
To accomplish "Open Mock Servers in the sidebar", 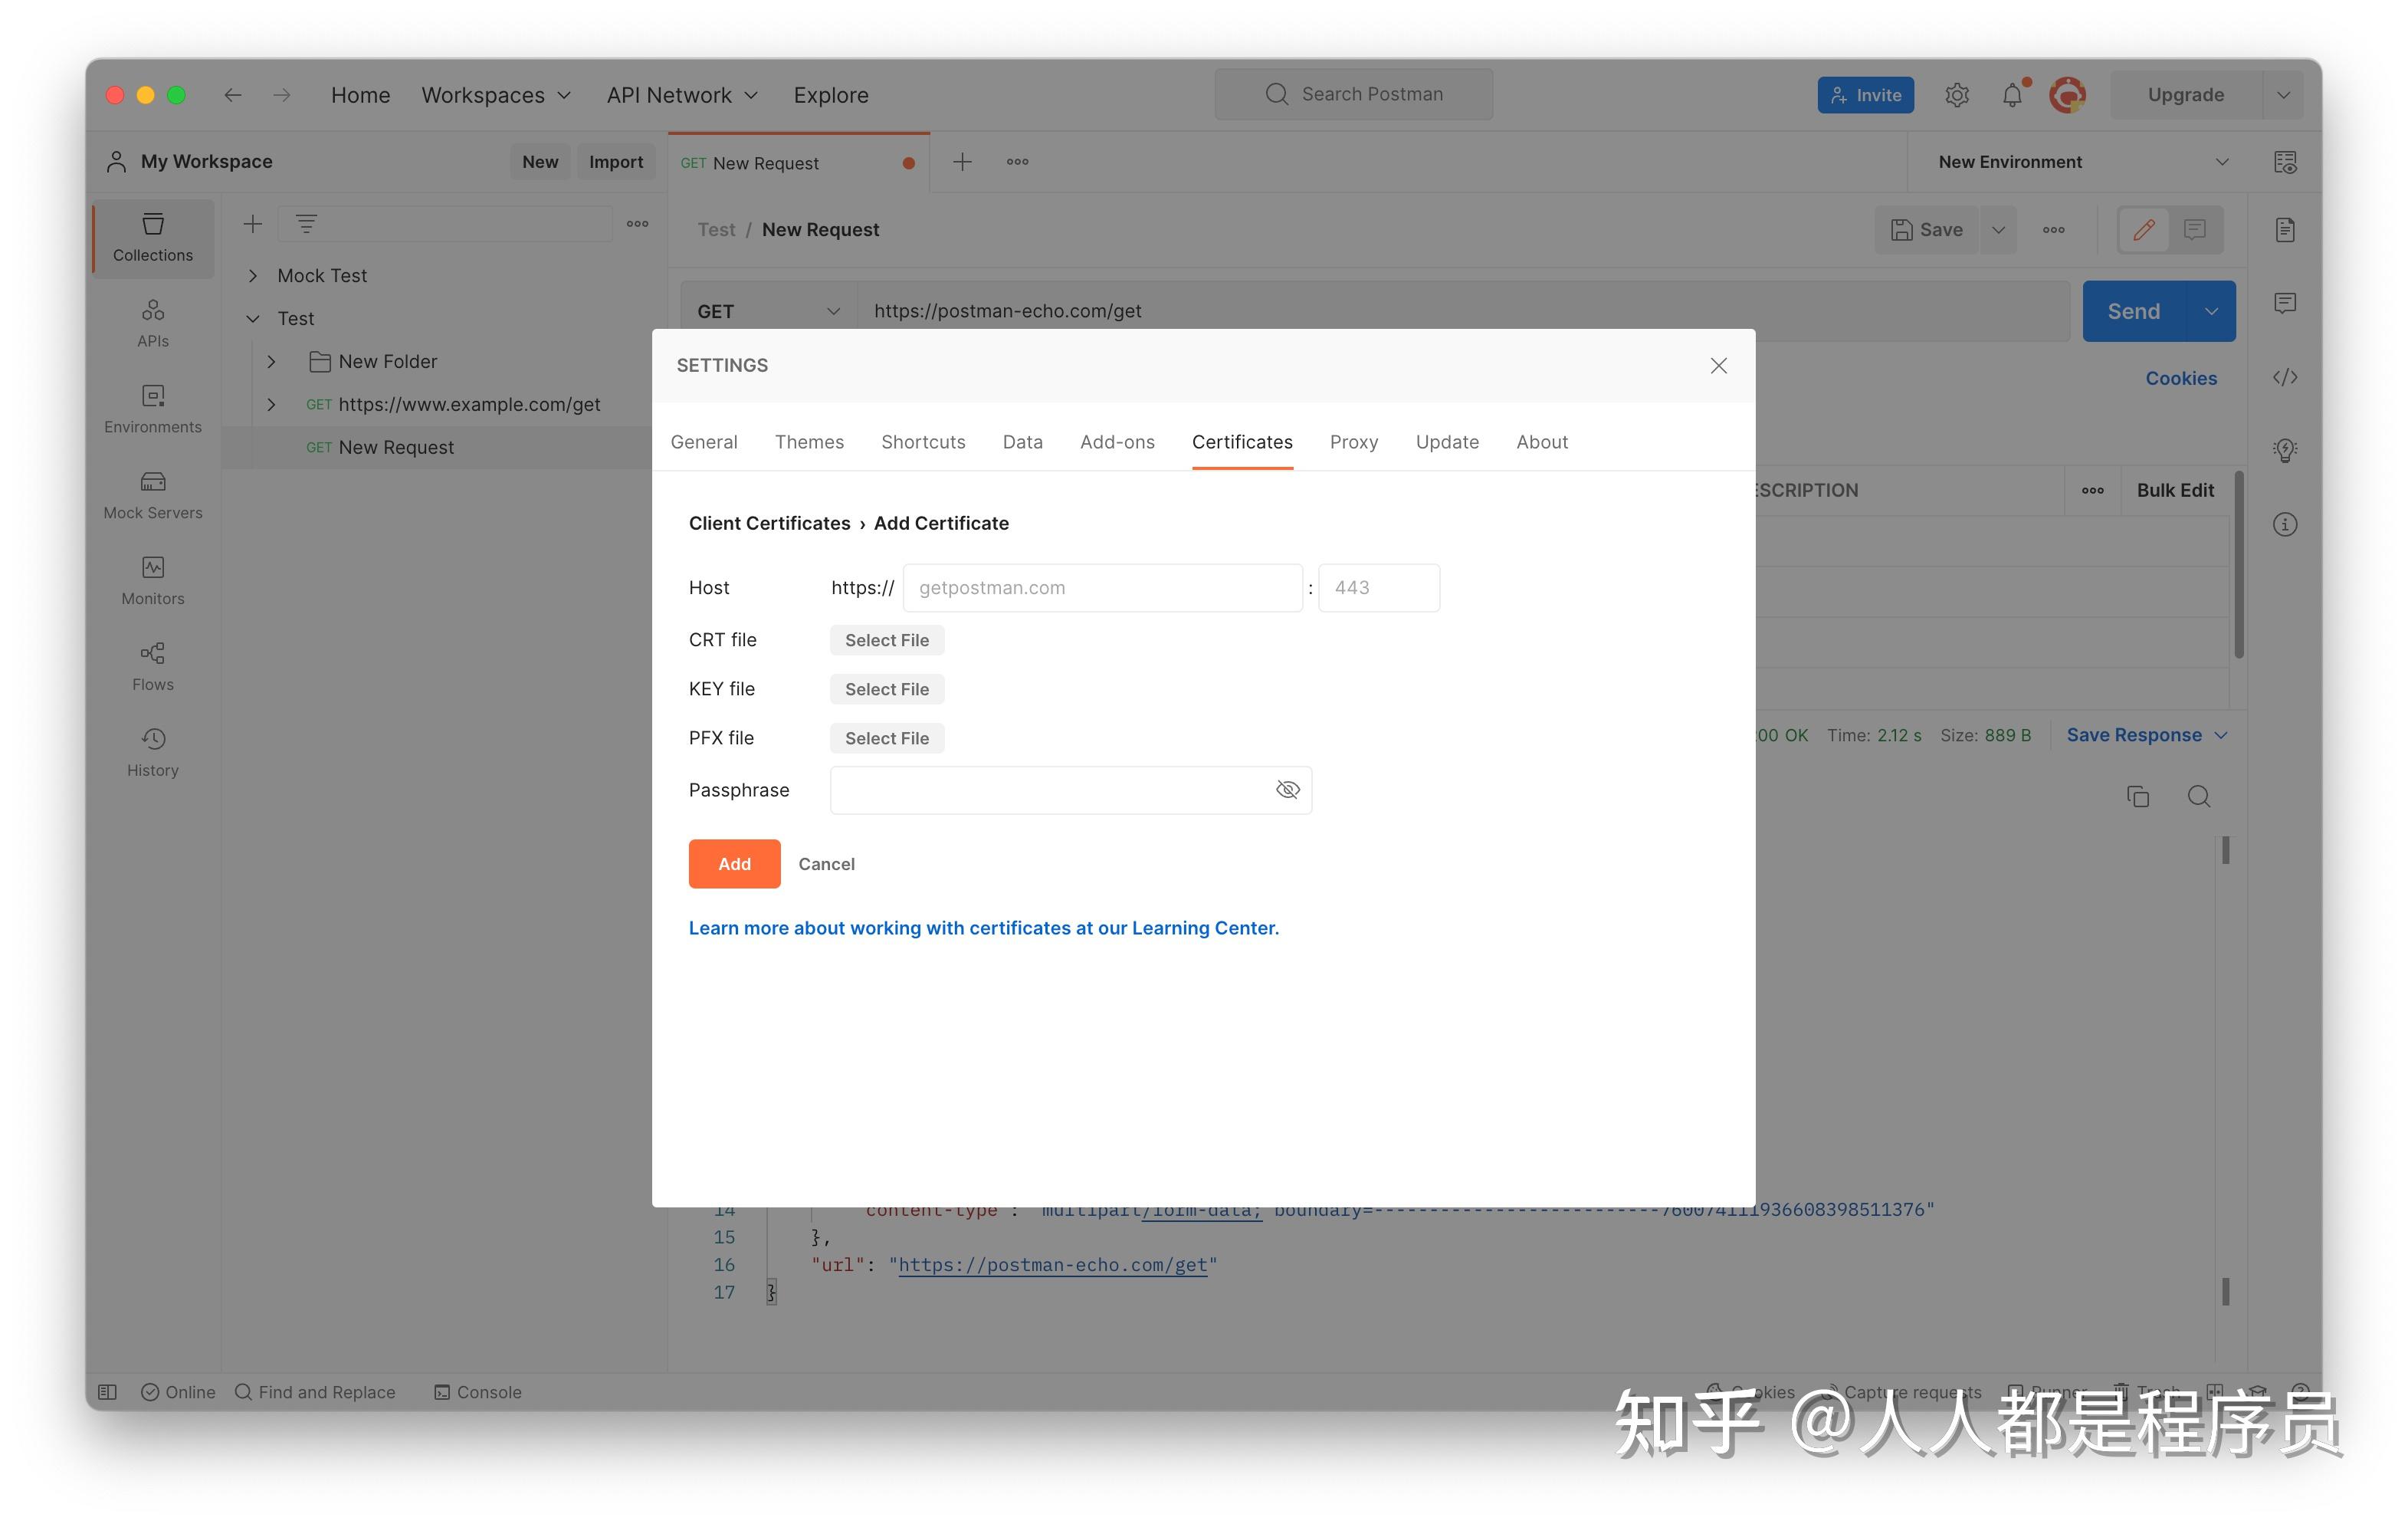I will [x=152, y=495].
